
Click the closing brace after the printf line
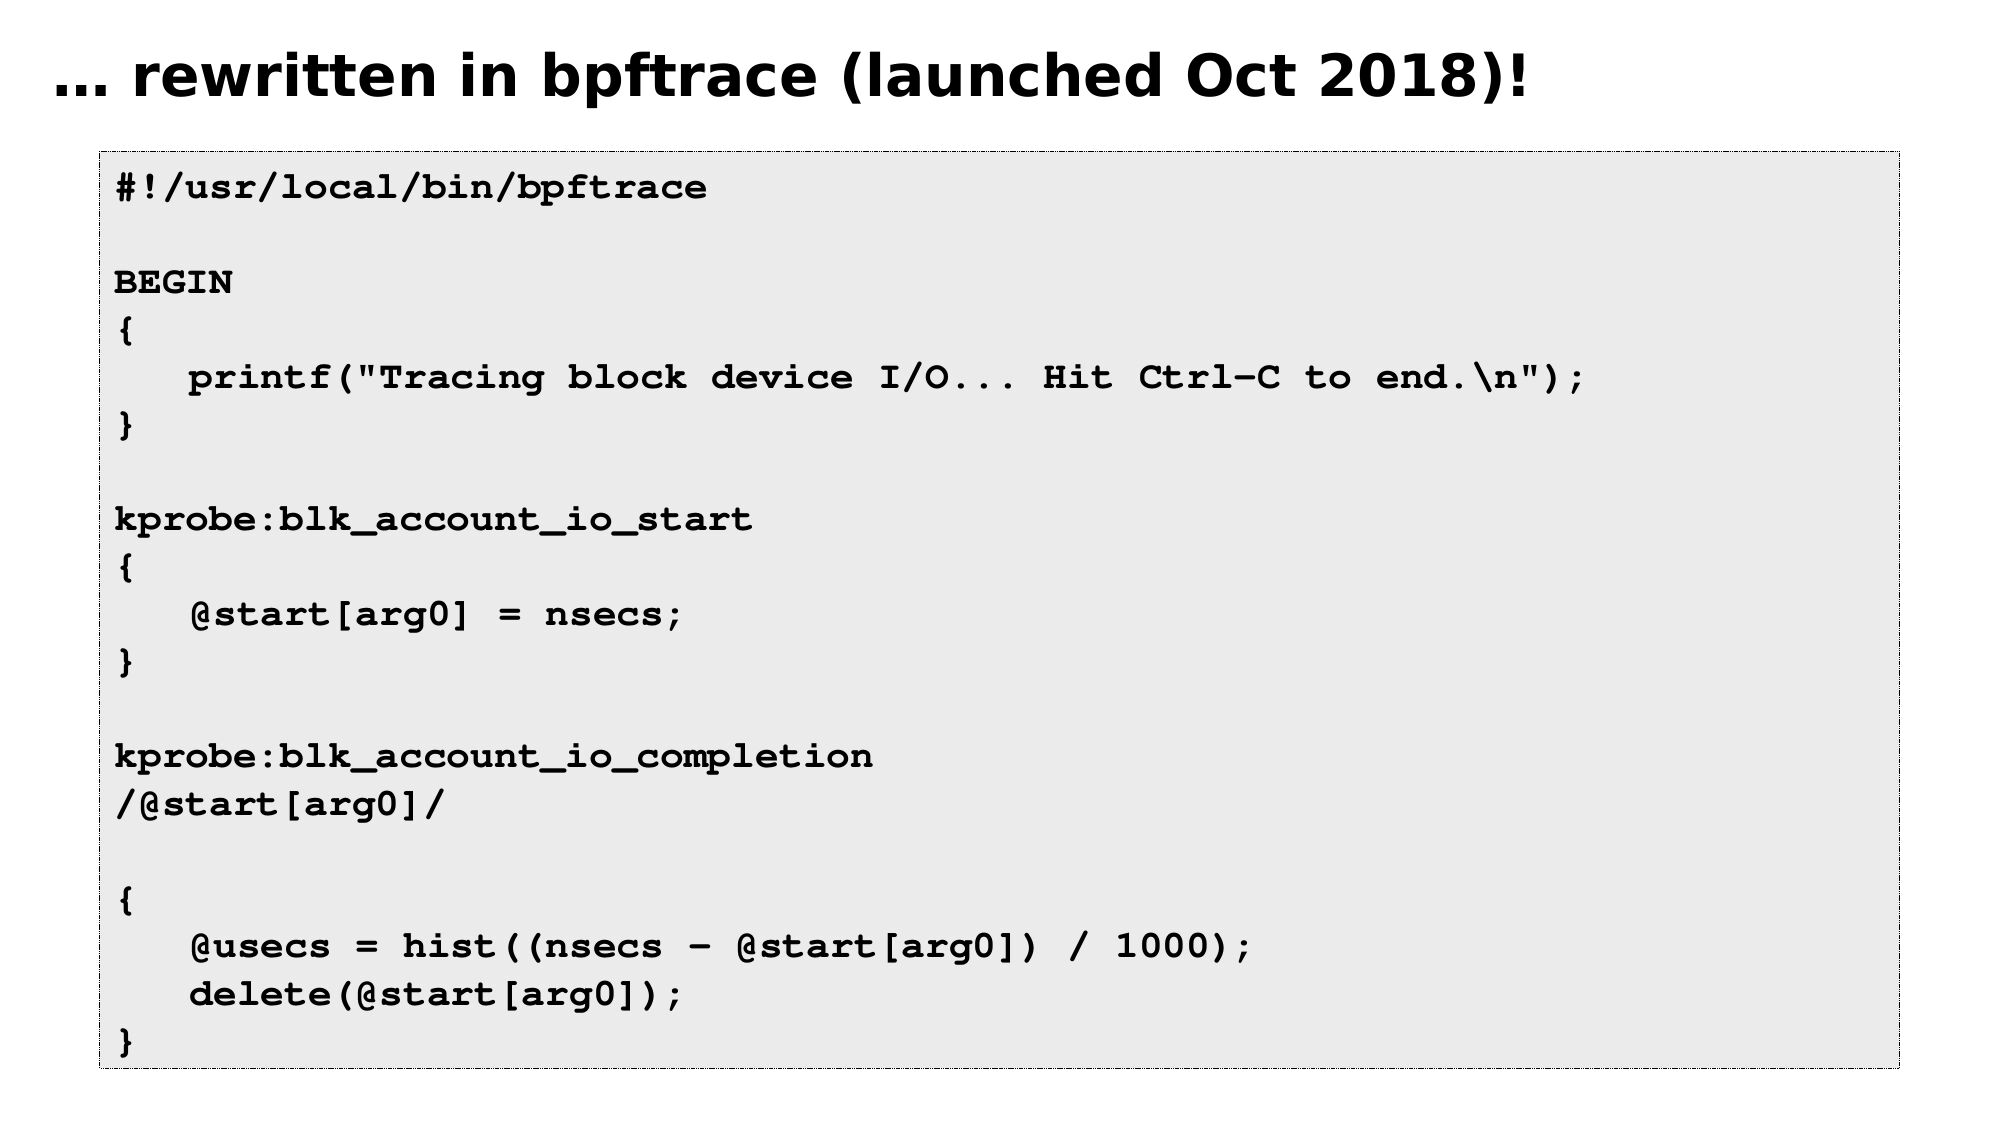[x=125, y=425]
